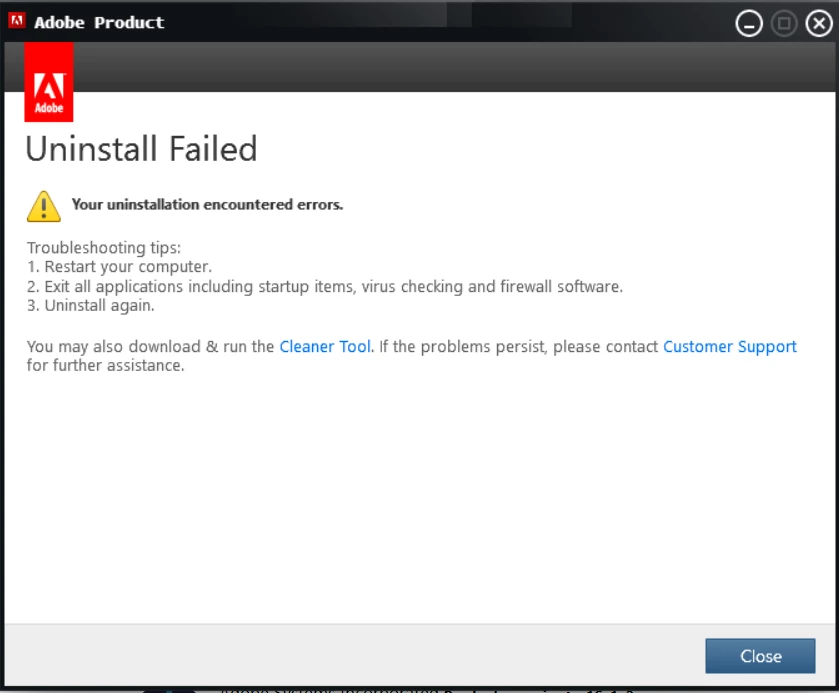Select the 'Exit all applications' tip line
Screen dimensions: 839x693
pos(325,287)
